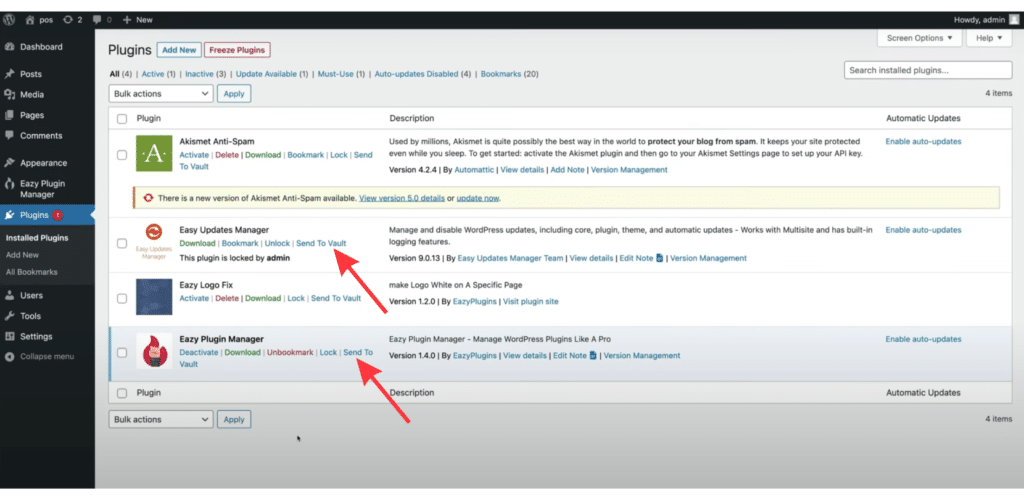1024x496 pixels.
Task: Click the plus New icon in admin bar
Action: click(127, 20)
